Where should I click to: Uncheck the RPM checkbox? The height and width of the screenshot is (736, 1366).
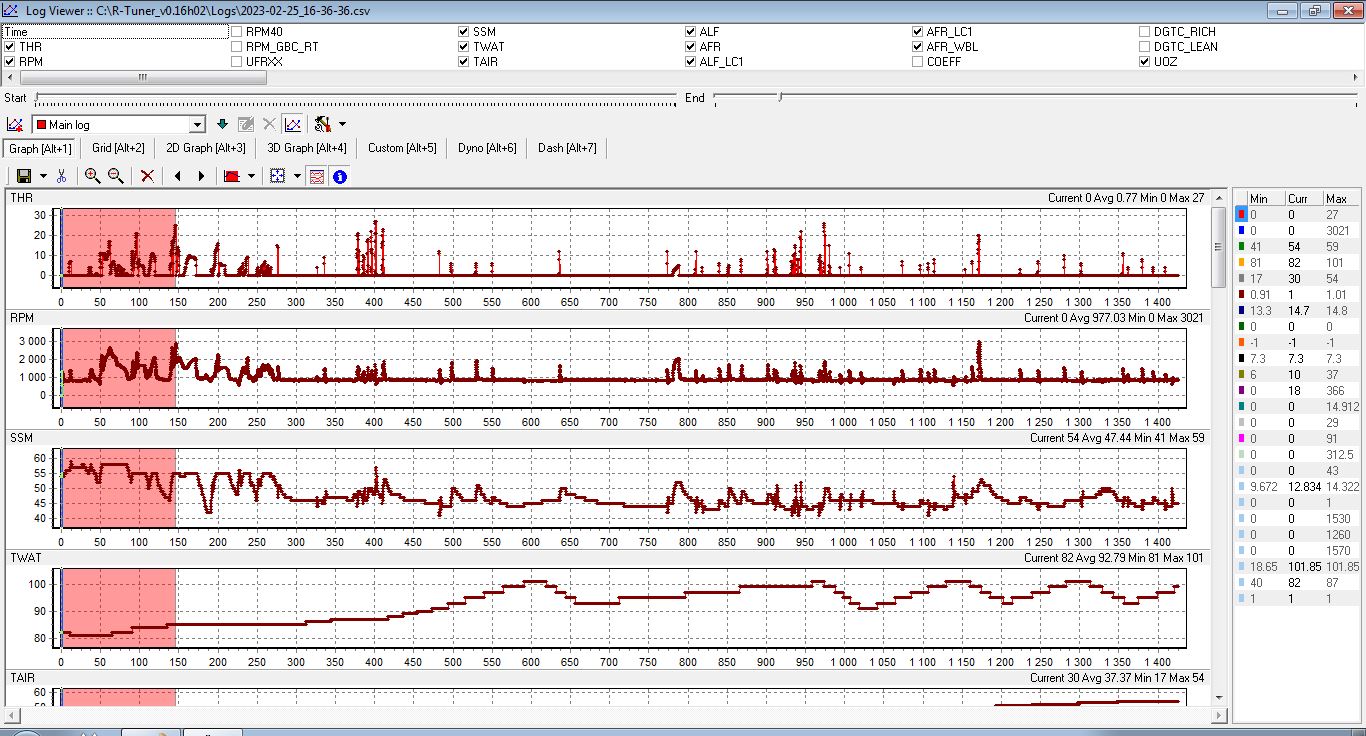[10, 62]
